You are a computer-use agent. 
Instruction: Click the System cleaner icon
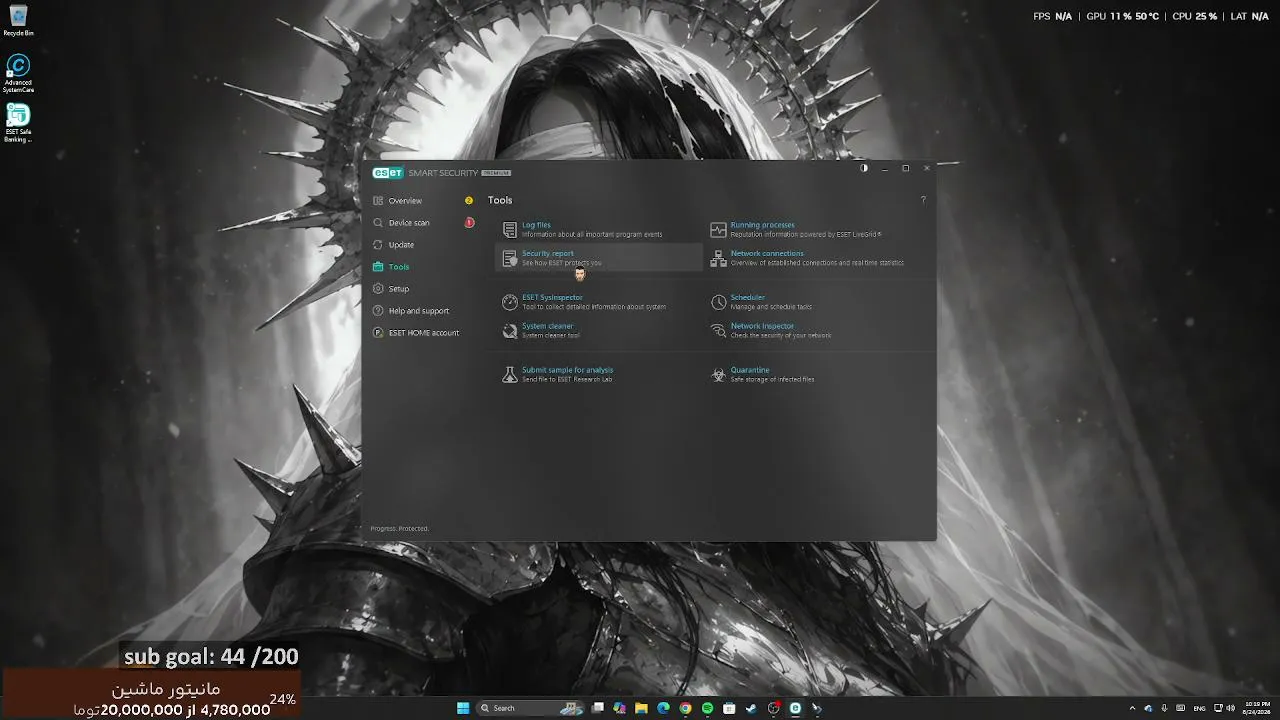510,330
